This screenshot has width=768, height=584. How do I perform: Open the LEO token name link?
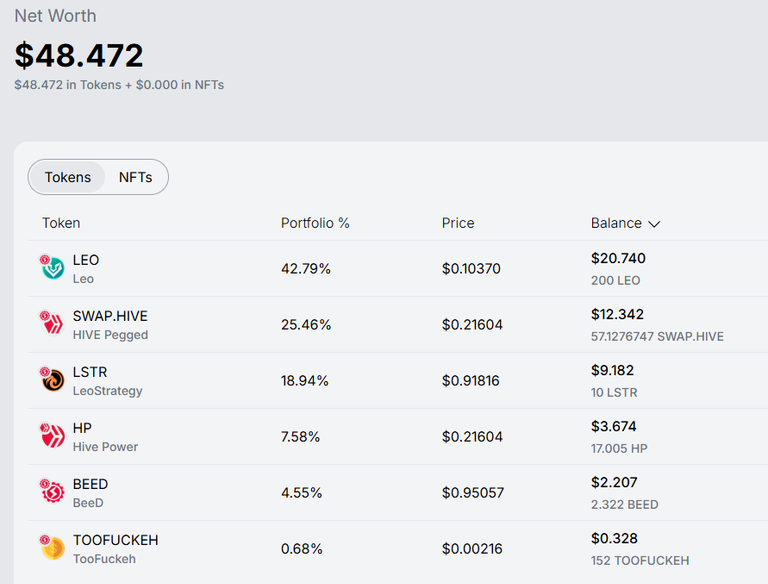coord(86,260)
